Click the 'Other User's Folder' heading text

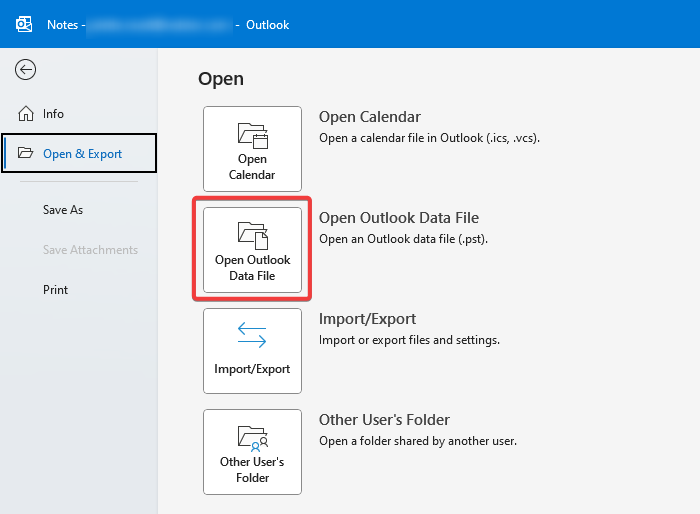tap(384, 420)
